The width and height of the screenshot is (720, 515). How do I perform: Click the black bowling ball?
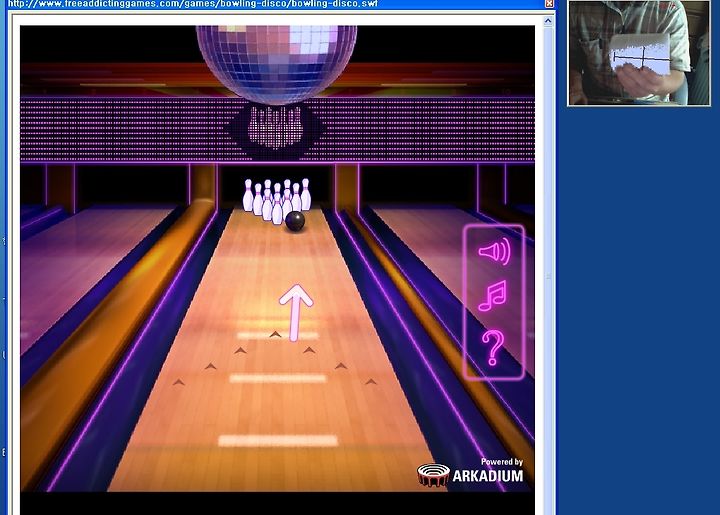point(295,222)
